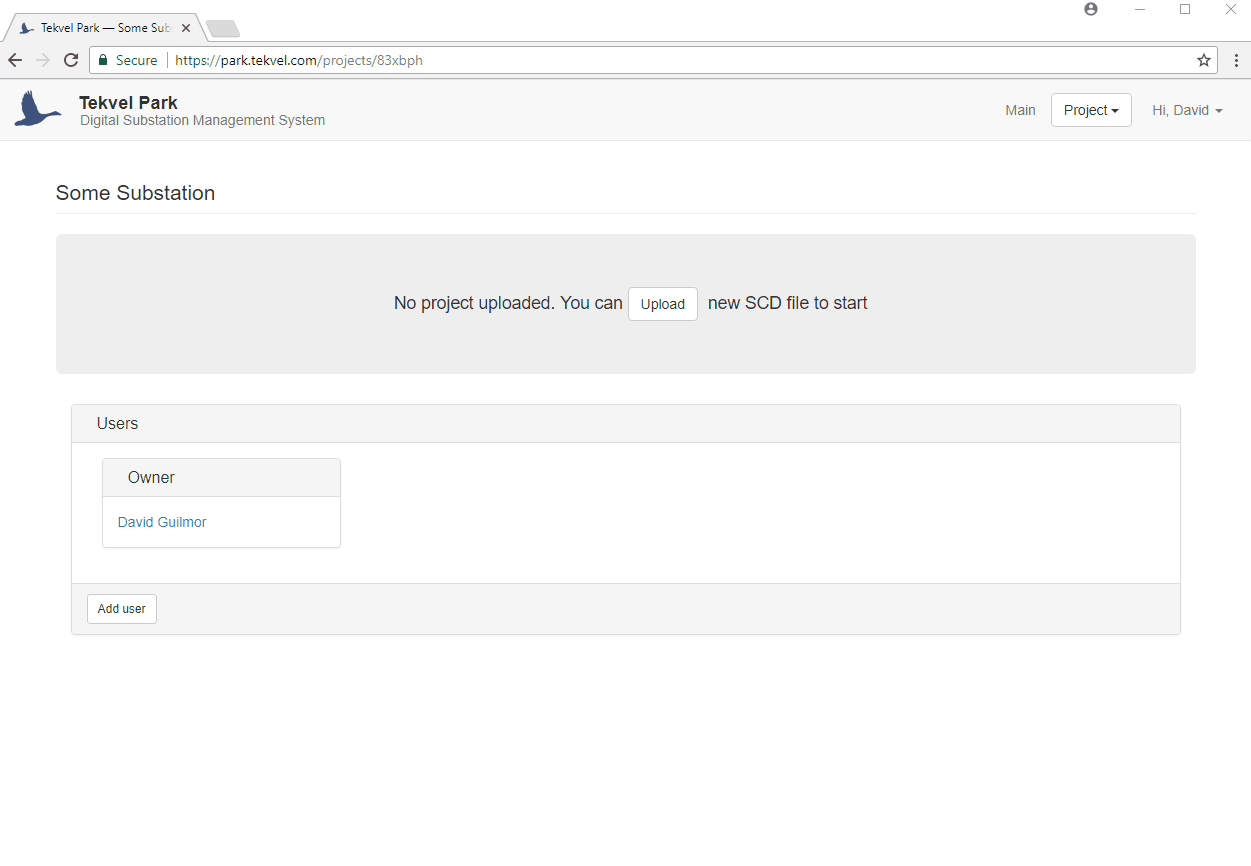Click the Owner card header
1251x866 pixels.
[x=221, y=478]
